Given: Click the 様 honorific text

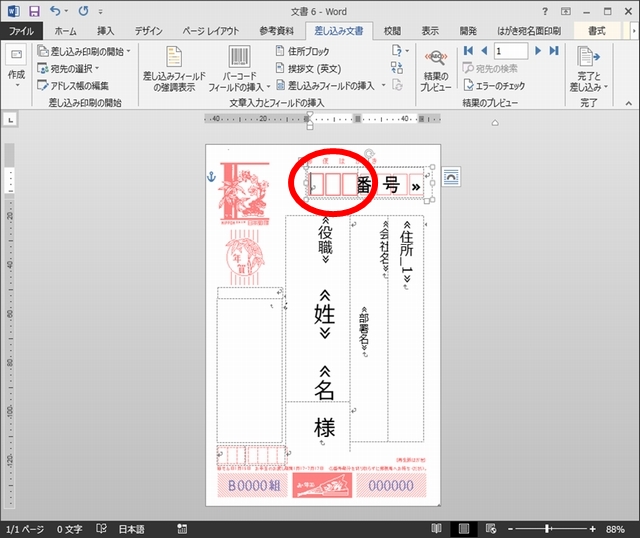Looking at the screenshot, I should pos(324,427).
